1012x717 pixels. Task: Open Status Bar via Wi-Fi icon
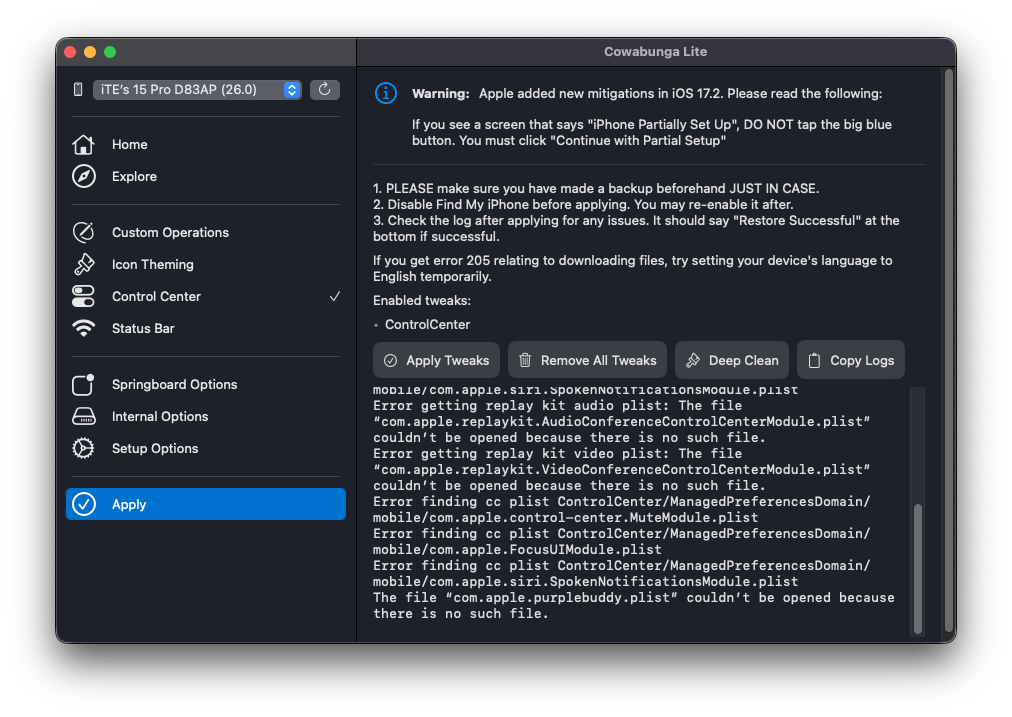(83, 328)
